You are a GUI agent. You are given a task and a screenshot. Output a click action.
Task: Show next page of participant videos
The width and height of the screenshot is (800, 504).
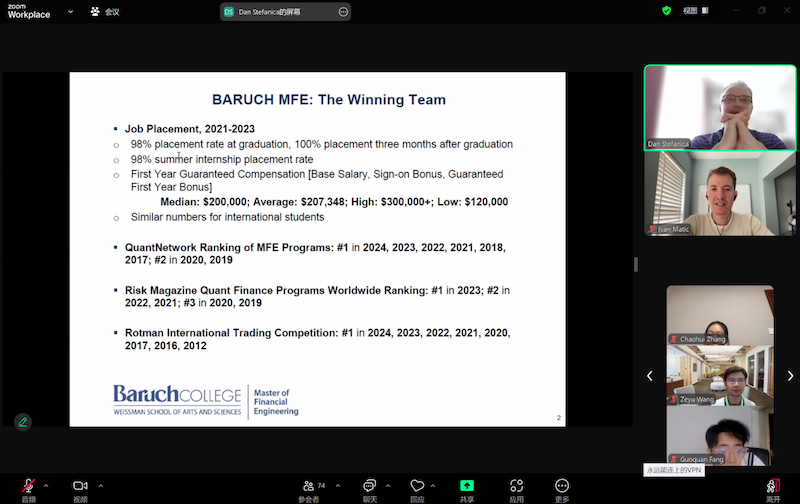pos(790,376)
